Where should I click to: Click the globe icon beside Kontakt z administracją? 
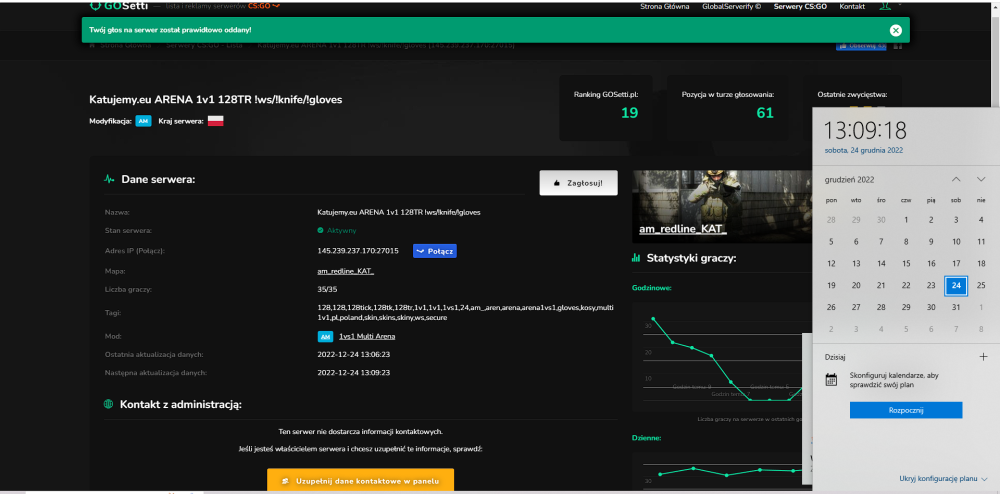click(x=108, y=404)
